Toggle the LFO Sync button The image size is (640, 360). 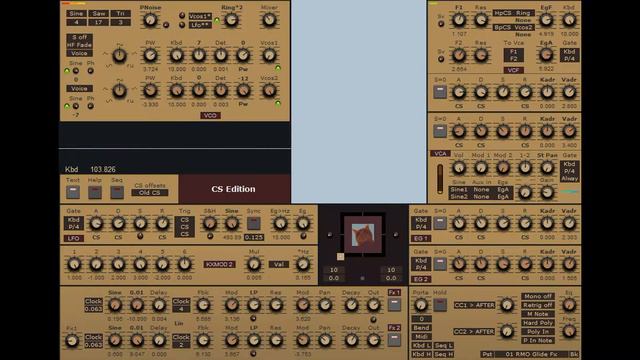[253, 223]
